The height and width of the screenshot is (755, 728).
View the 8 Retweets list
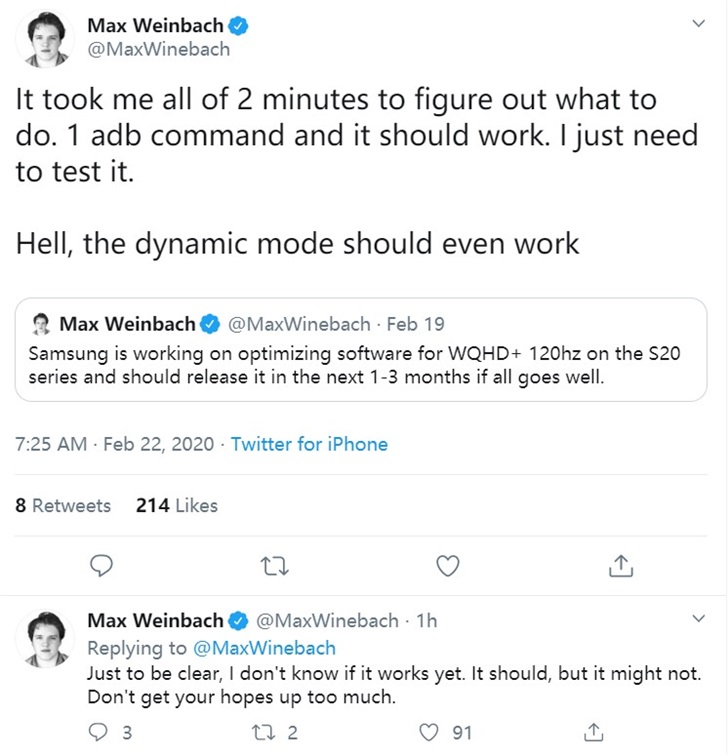[x=63, y=505]
